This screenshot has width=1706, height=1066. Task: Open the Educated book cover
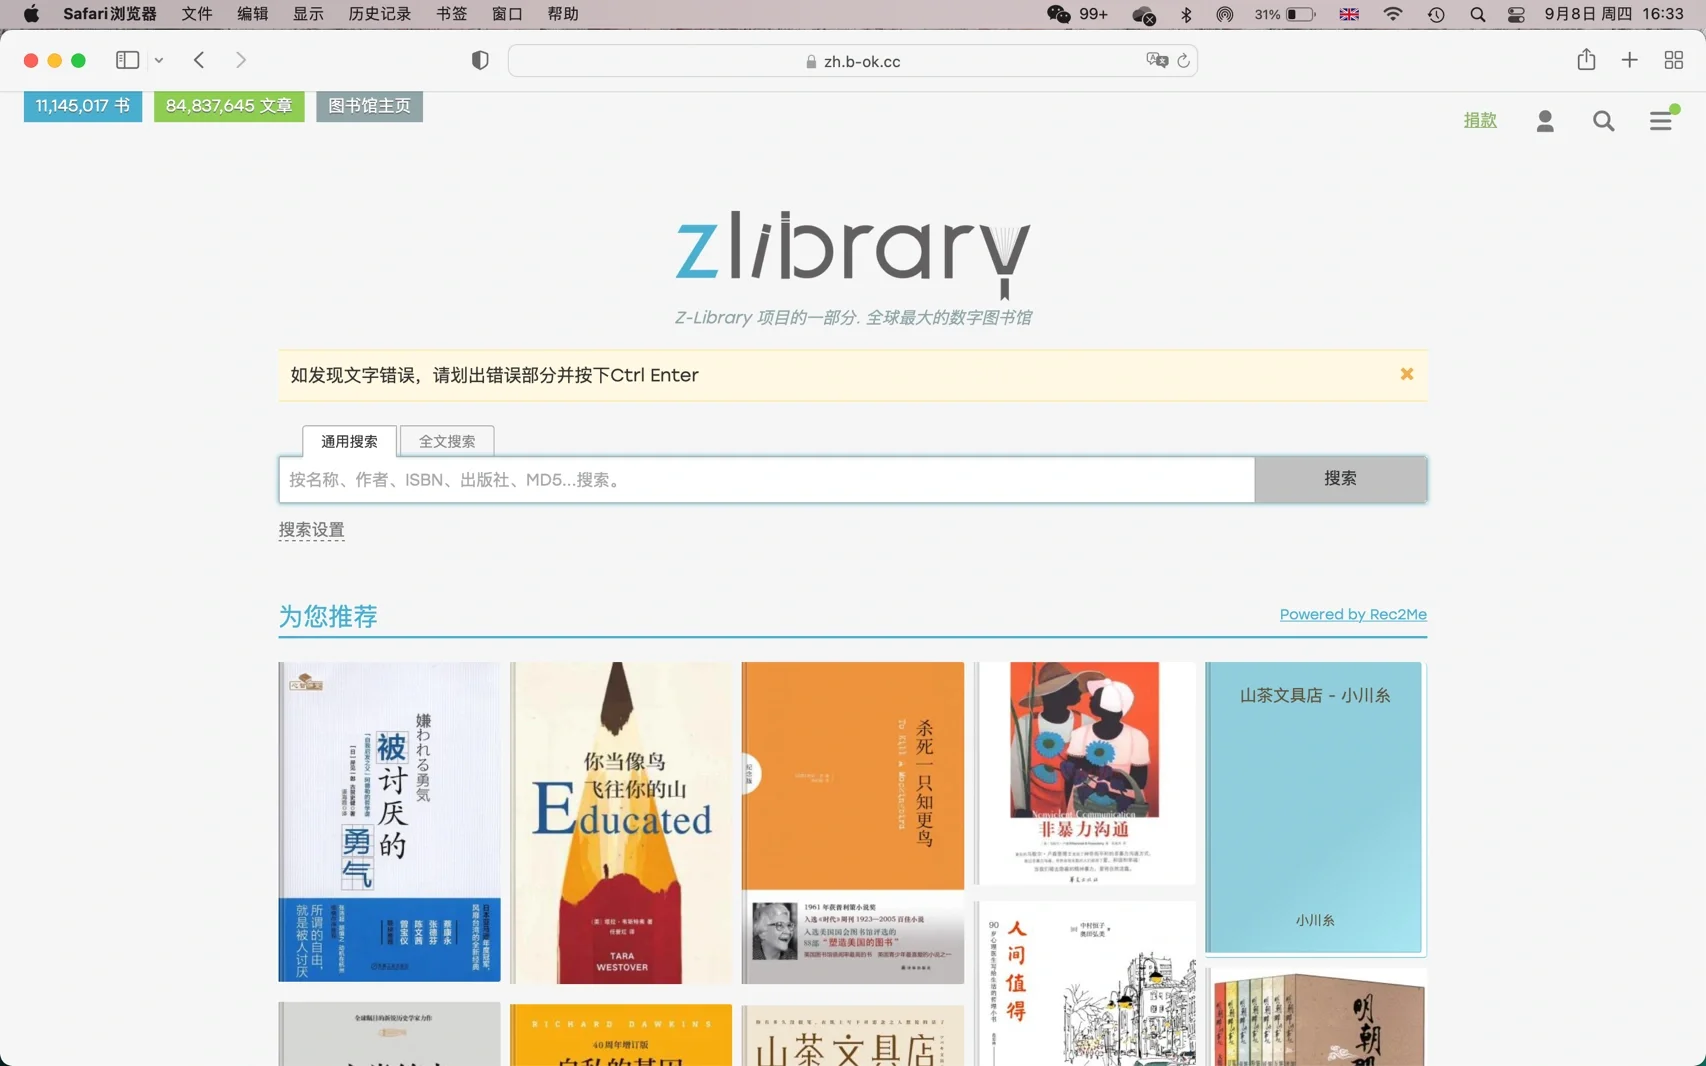click(x=621, y=822)
